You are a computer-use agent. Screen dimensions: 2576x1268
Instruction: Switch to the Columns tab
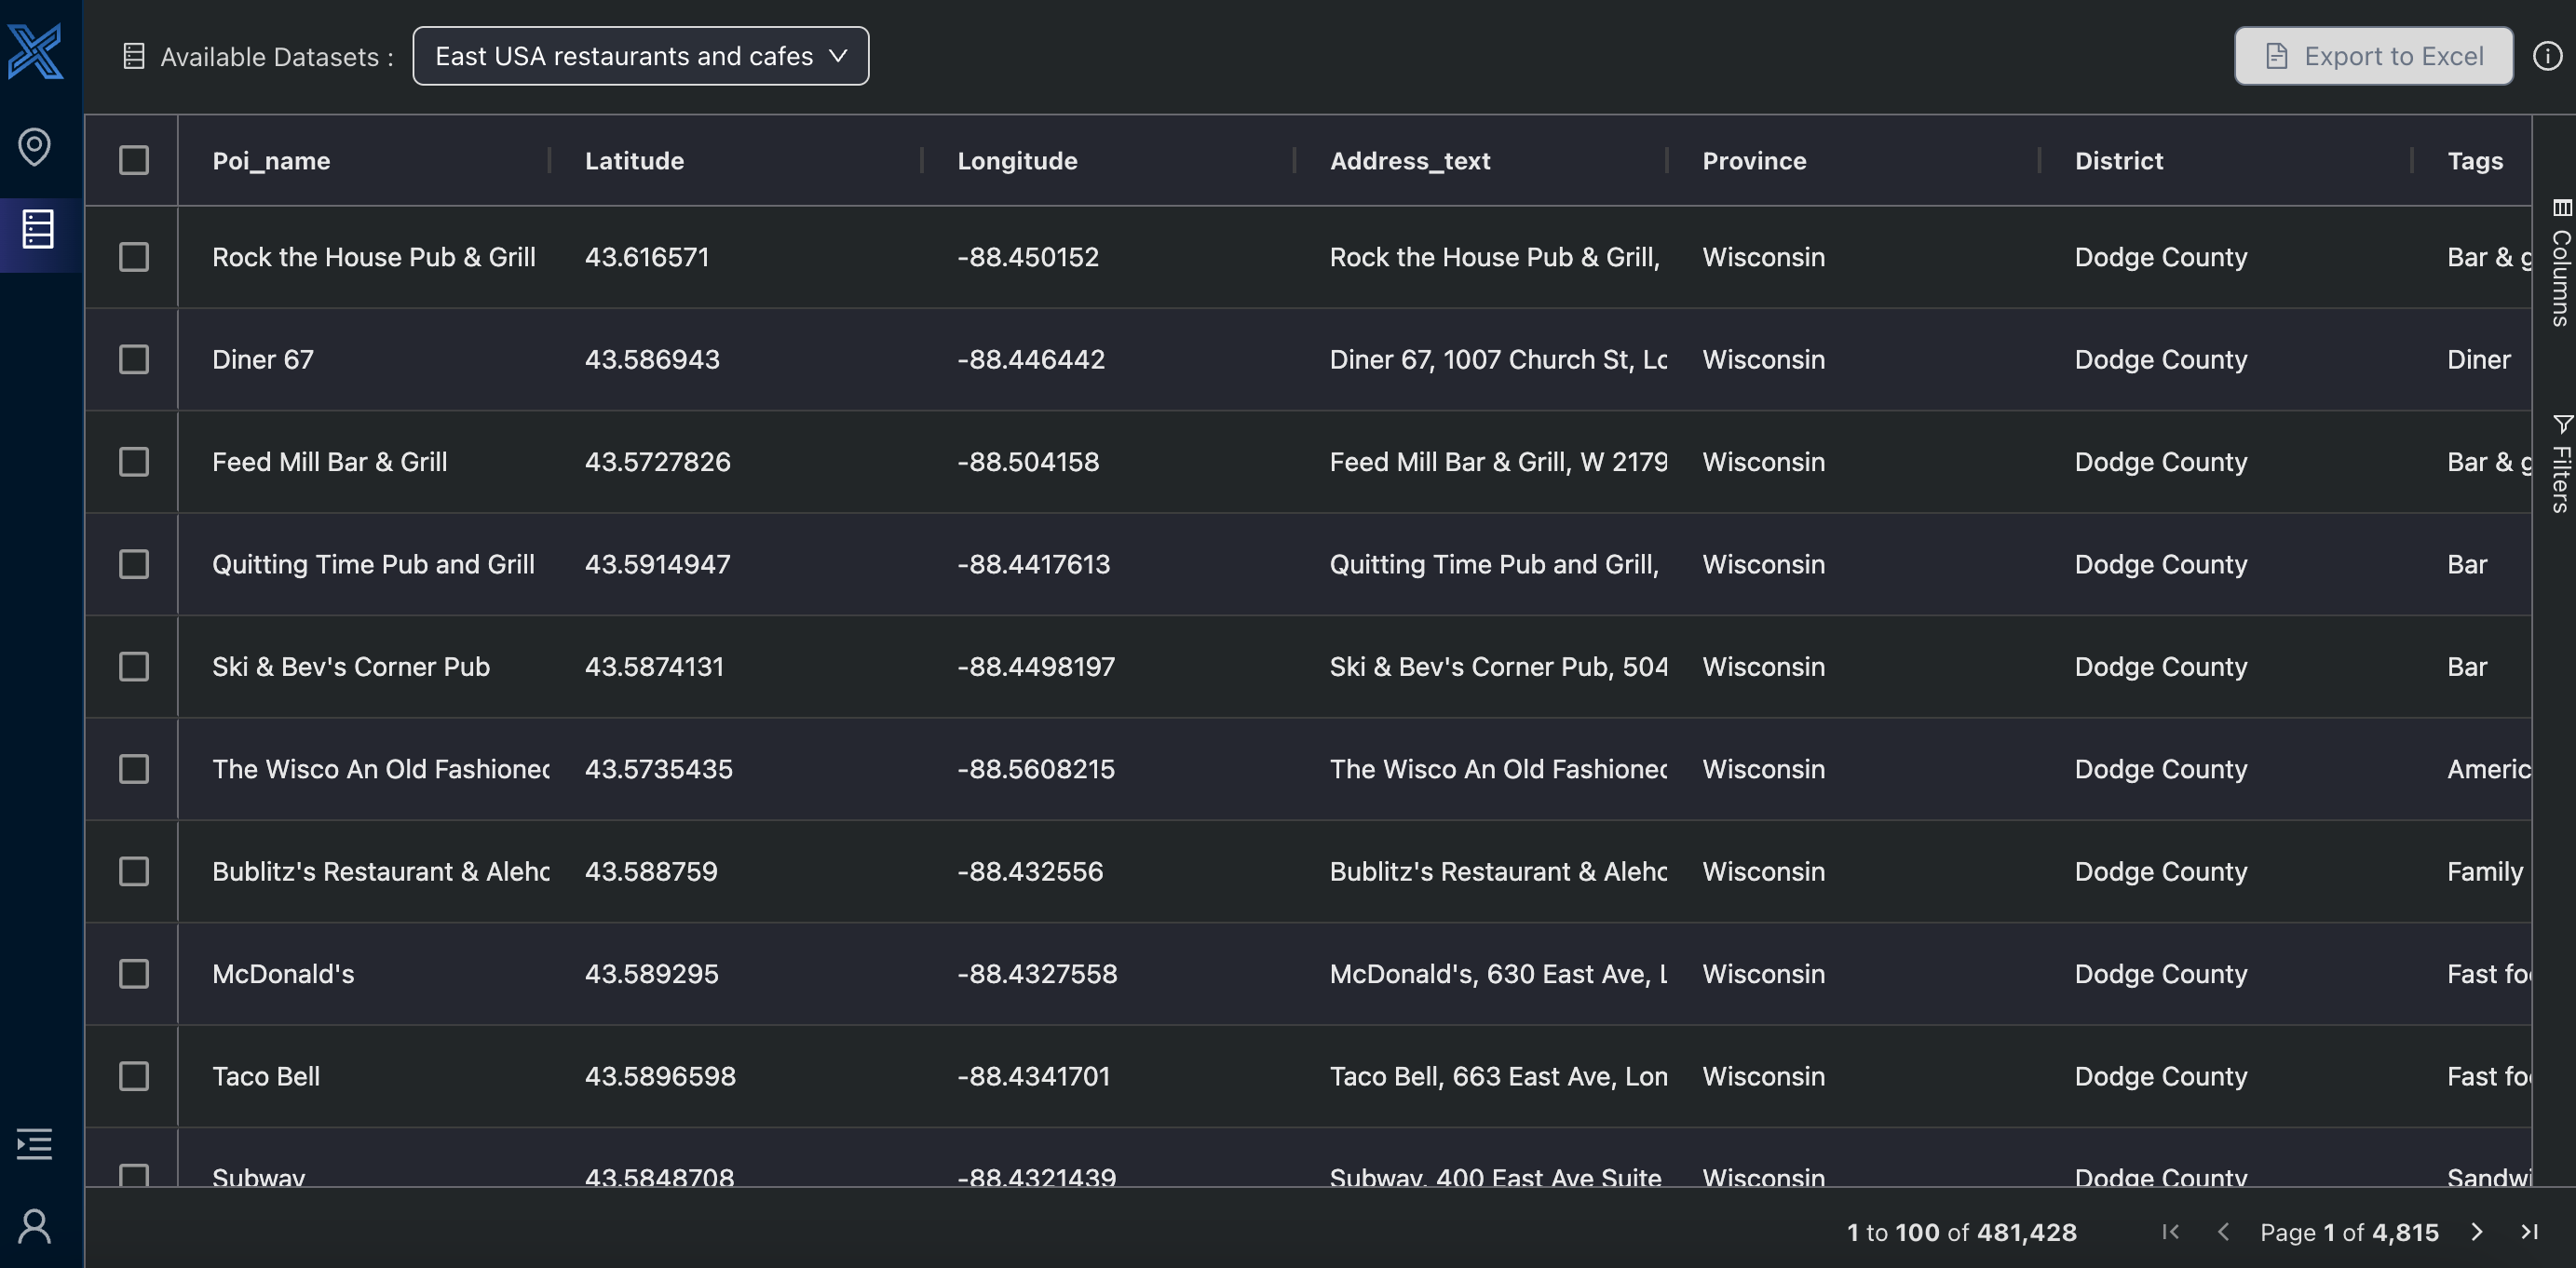[2560, 268]
